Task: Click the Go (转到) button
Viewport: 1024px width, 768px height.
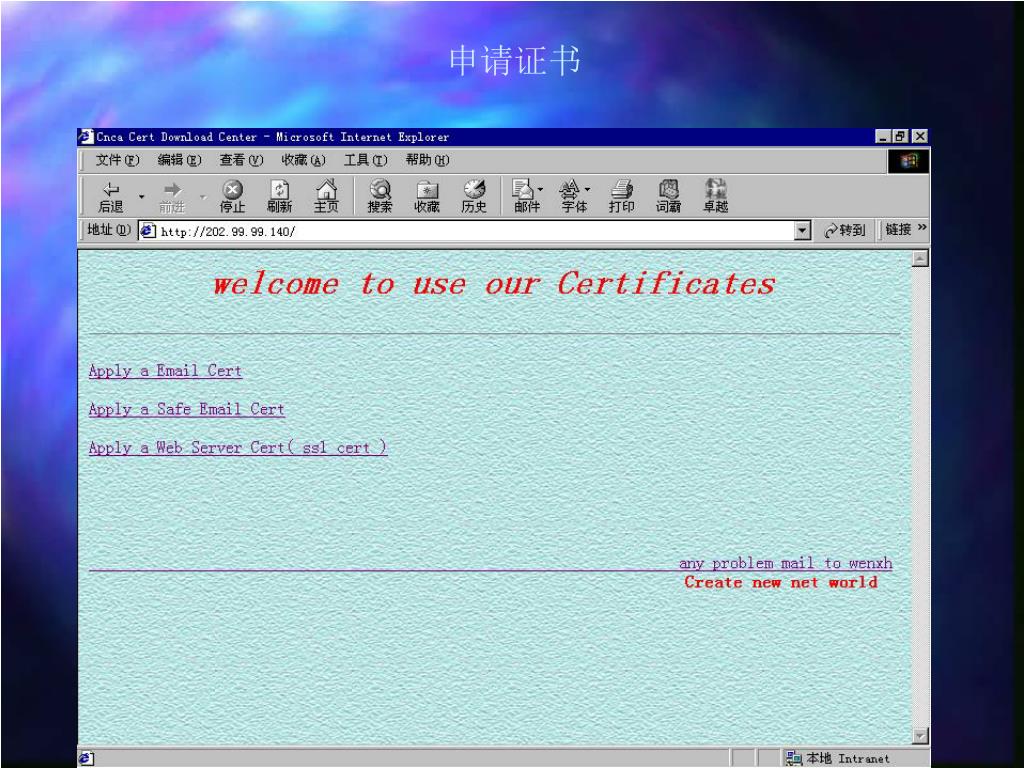Action: [844, 231]
